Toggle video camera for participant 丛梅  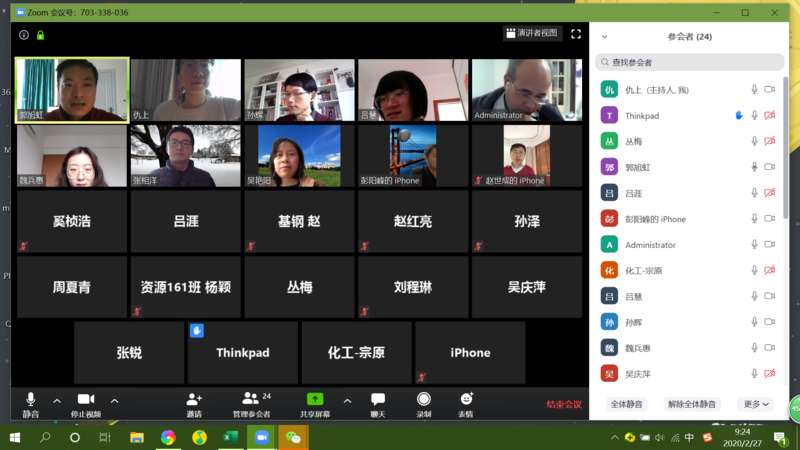769,142
